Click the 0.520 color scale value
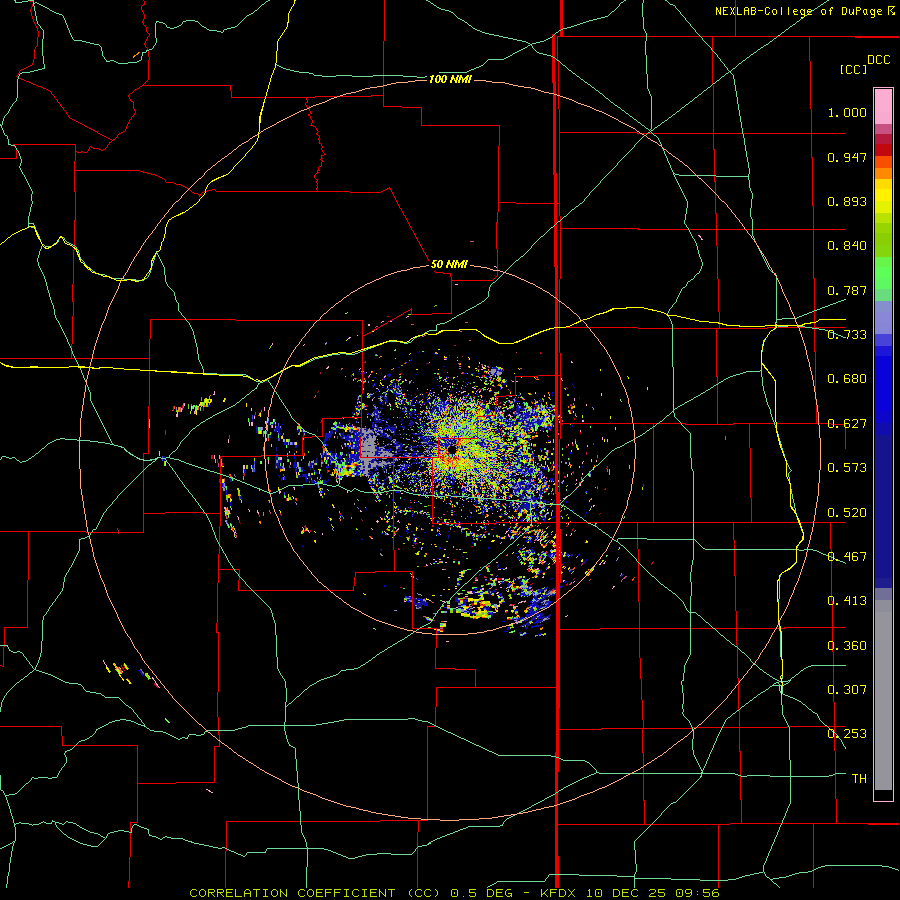Screen dimensions: 900x900 pyautogui.click(x=847, y=513)
